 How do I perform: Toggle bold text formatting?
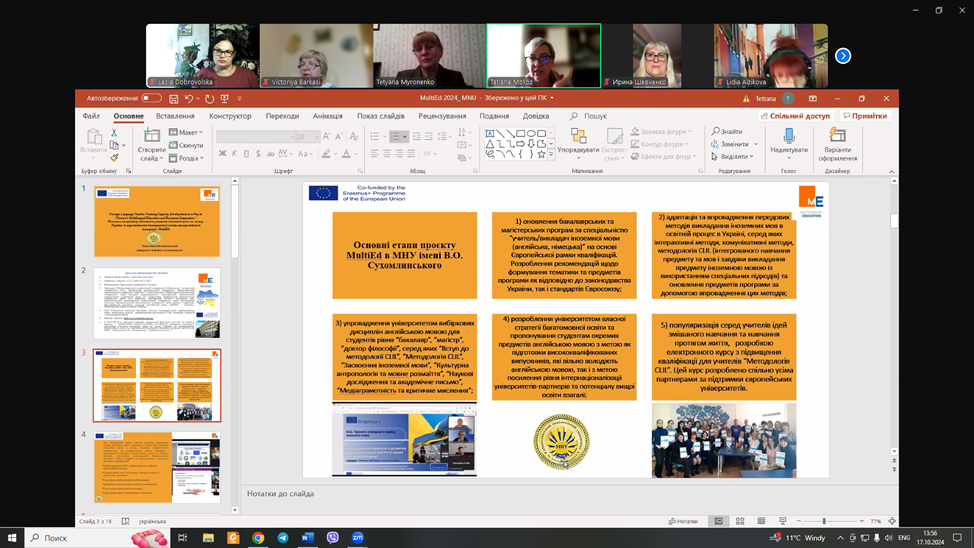222,154
